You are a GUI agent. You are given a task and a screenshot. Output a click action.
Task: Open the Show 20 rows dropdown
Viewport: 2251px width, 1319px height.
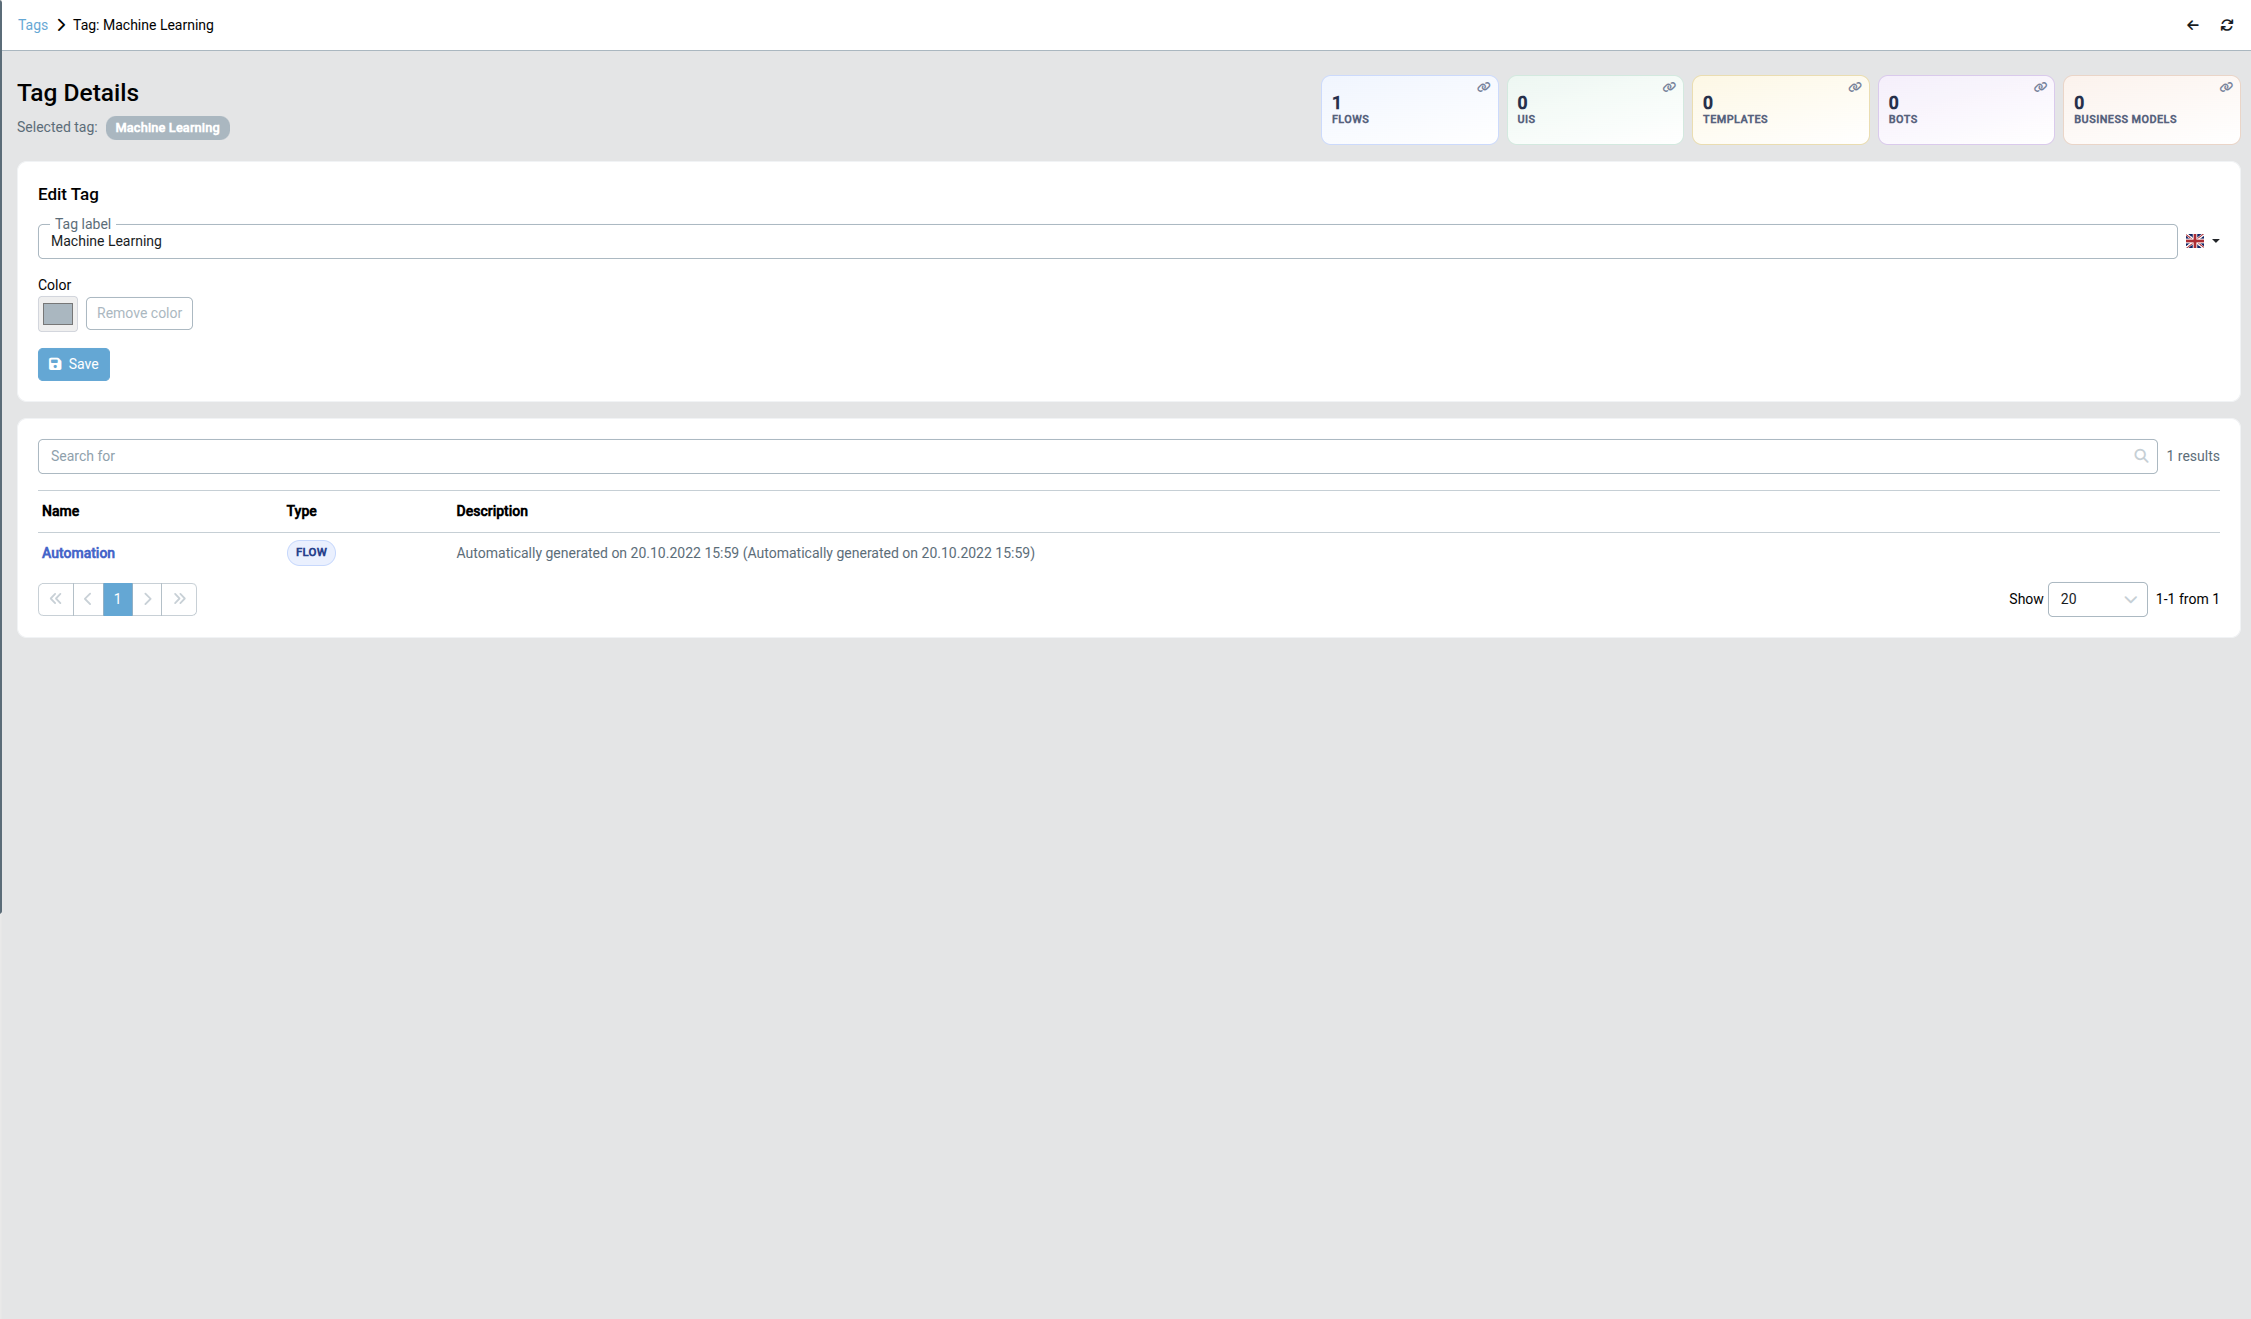coord(2097,599)
